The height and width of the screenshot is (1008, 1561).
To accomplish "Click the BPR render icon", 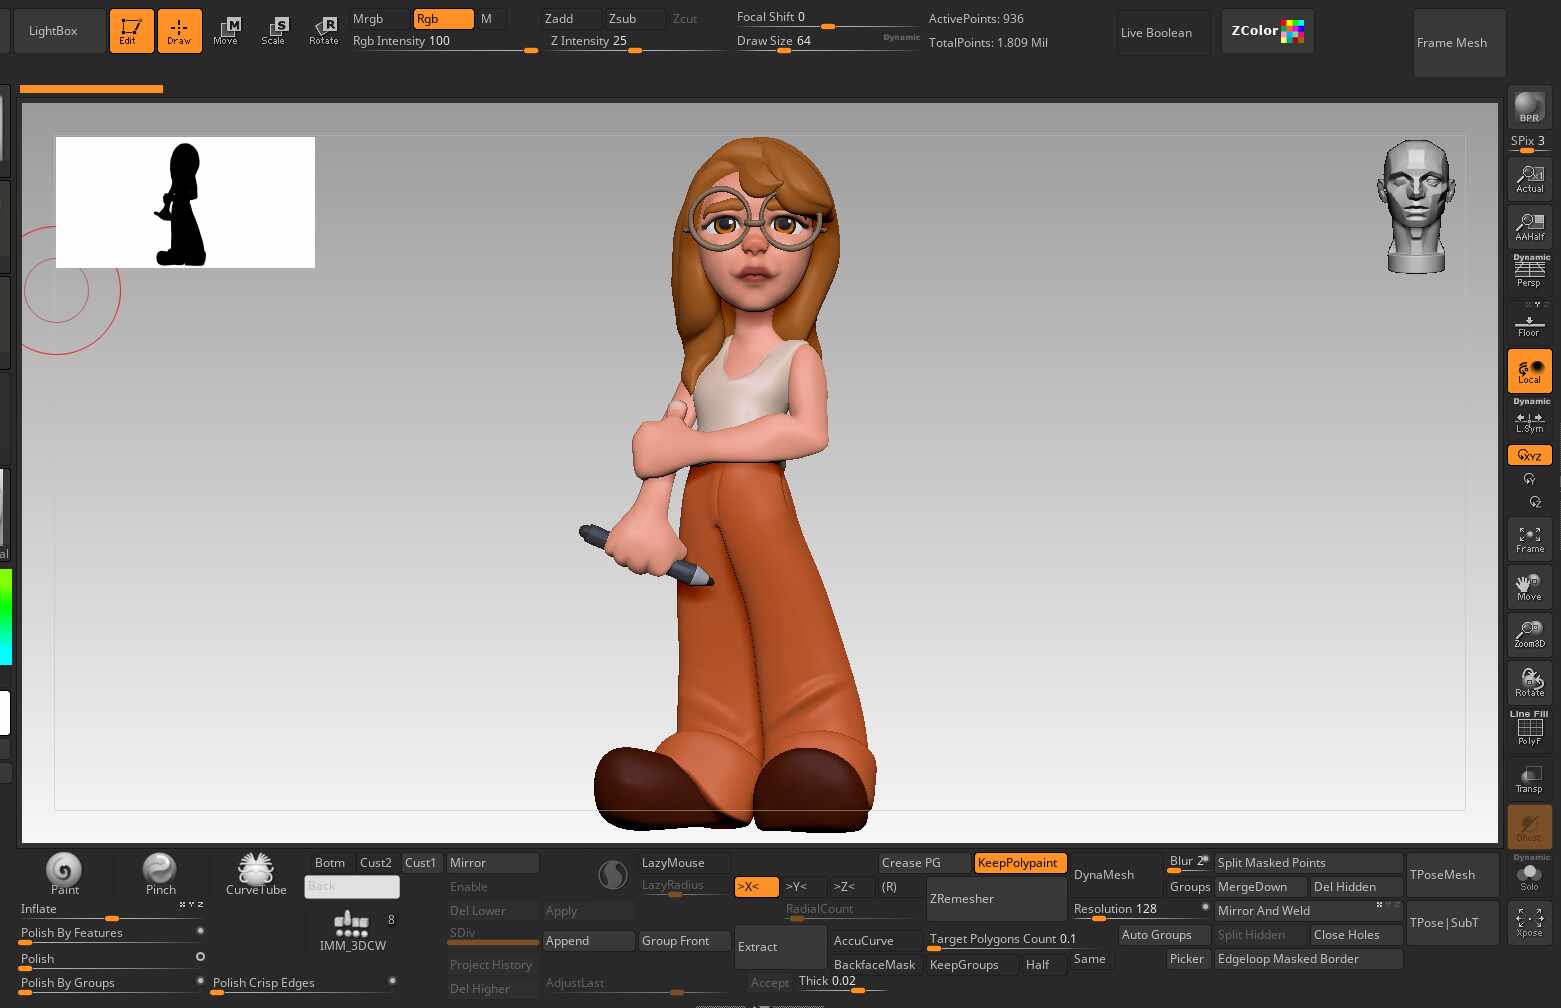I will 1529,107.
